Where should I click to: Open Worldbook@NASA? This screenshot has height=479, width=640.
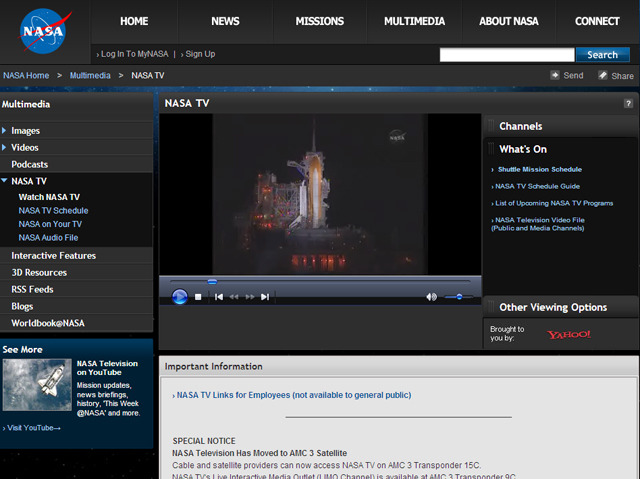[48, 323]
